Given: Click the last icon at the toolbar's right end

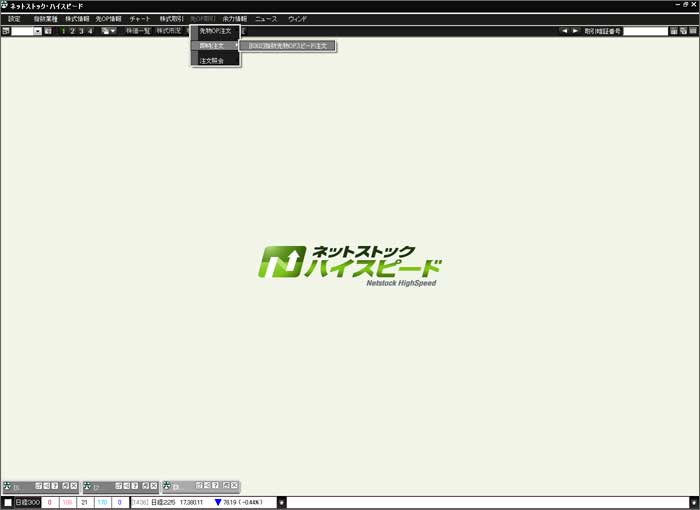Looking at the screenshot, I should click(693, 31).
